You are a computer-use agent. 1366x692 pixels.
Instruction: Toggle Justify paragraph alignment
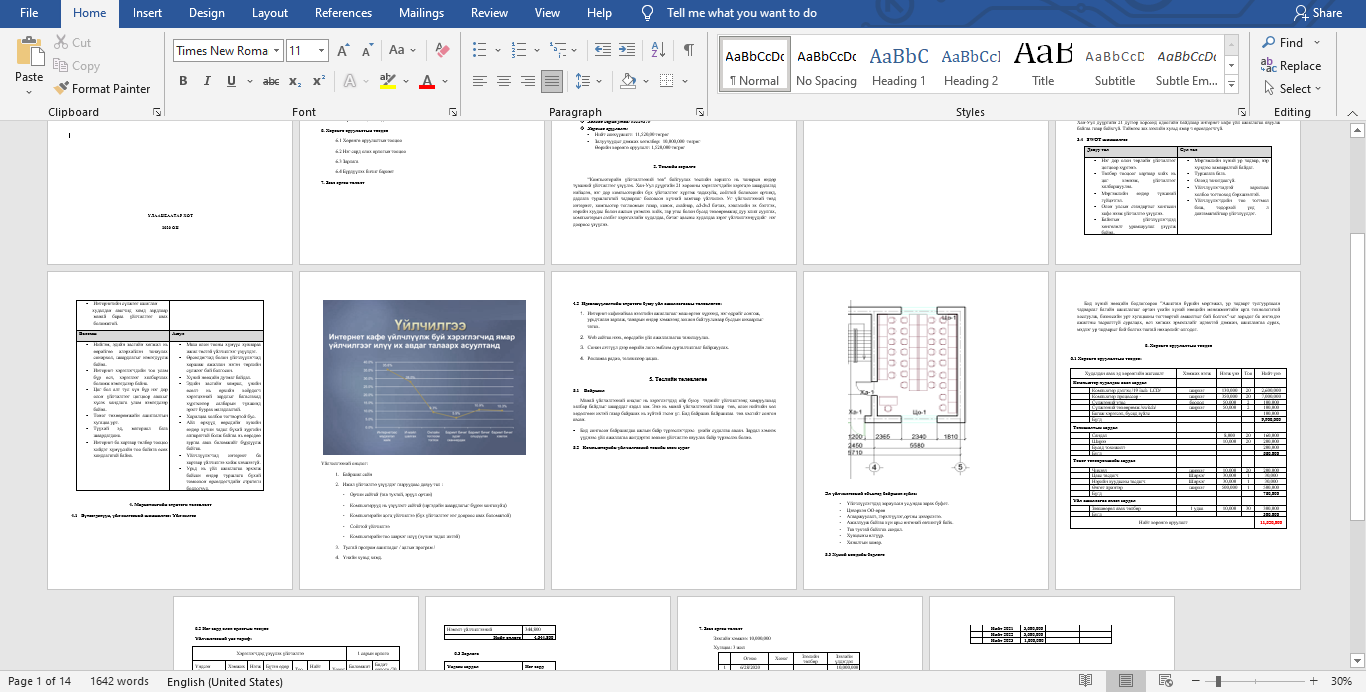(x=551, y=81)
